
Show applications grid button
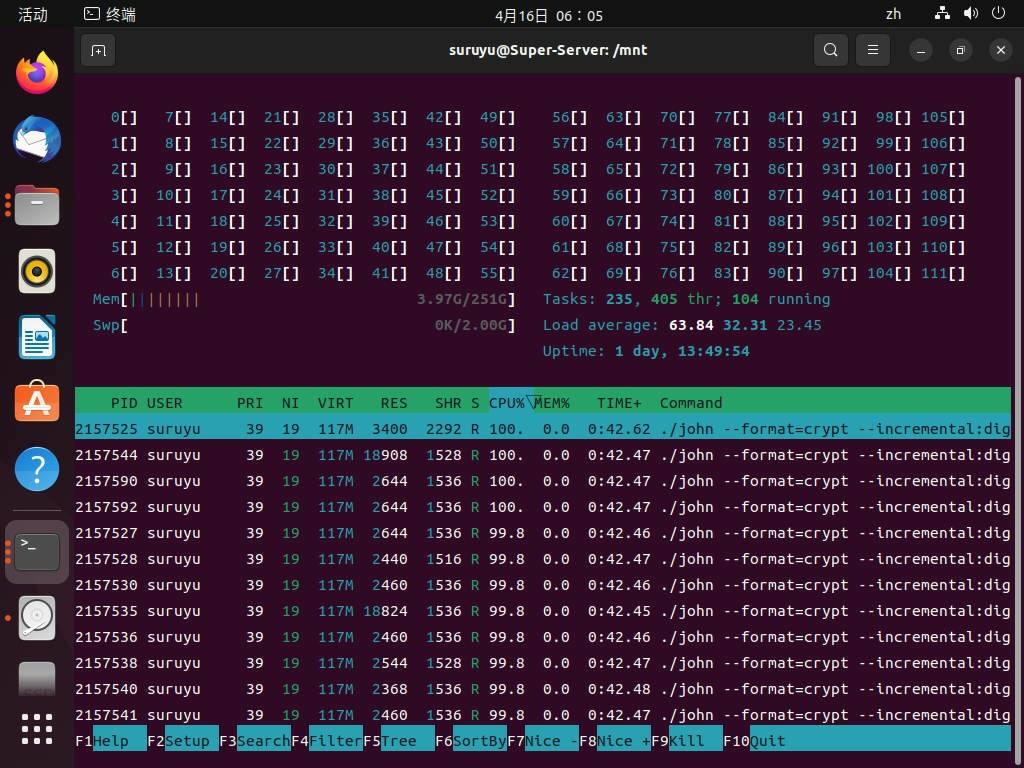click(x=37, y=729)
